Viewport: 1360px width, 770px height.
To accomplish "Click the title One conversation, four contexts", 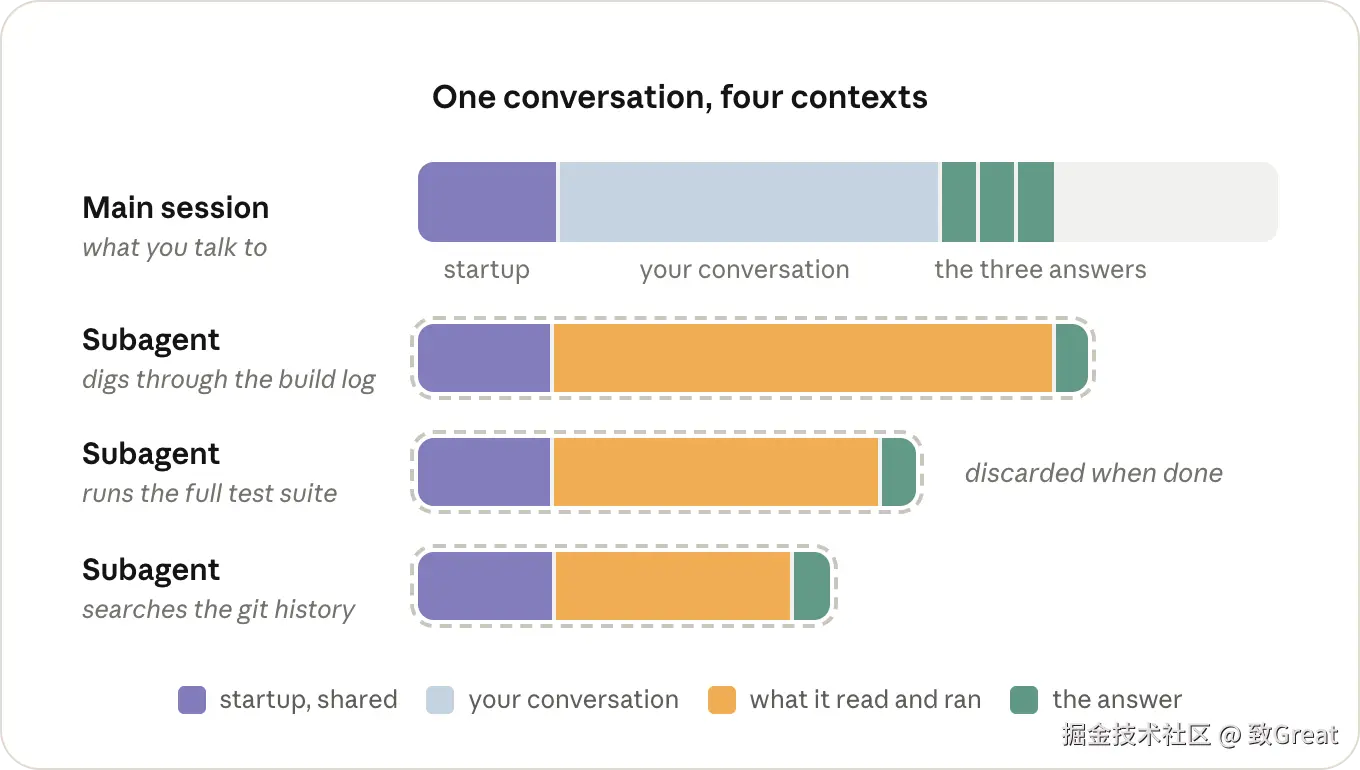I will (x=680, y=97).
